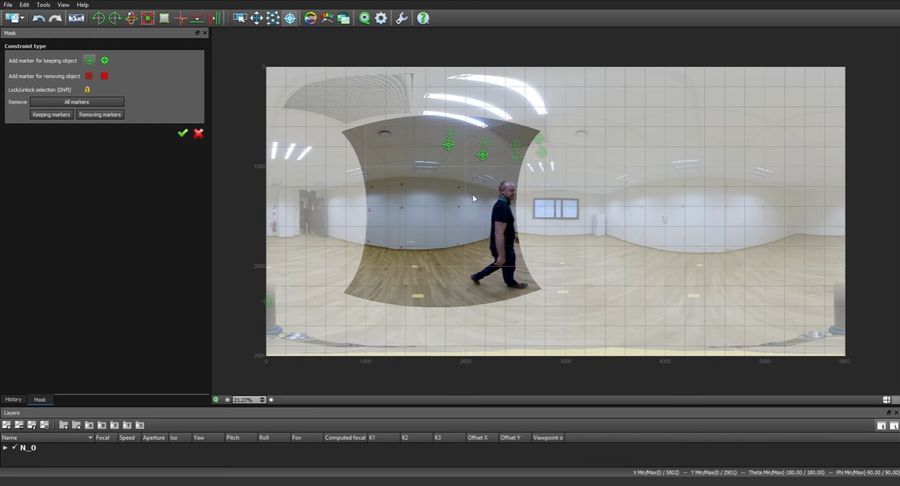This screenshot has height=486, width=900.
Task: Open the Help menu
Action: tap(83, 5)
